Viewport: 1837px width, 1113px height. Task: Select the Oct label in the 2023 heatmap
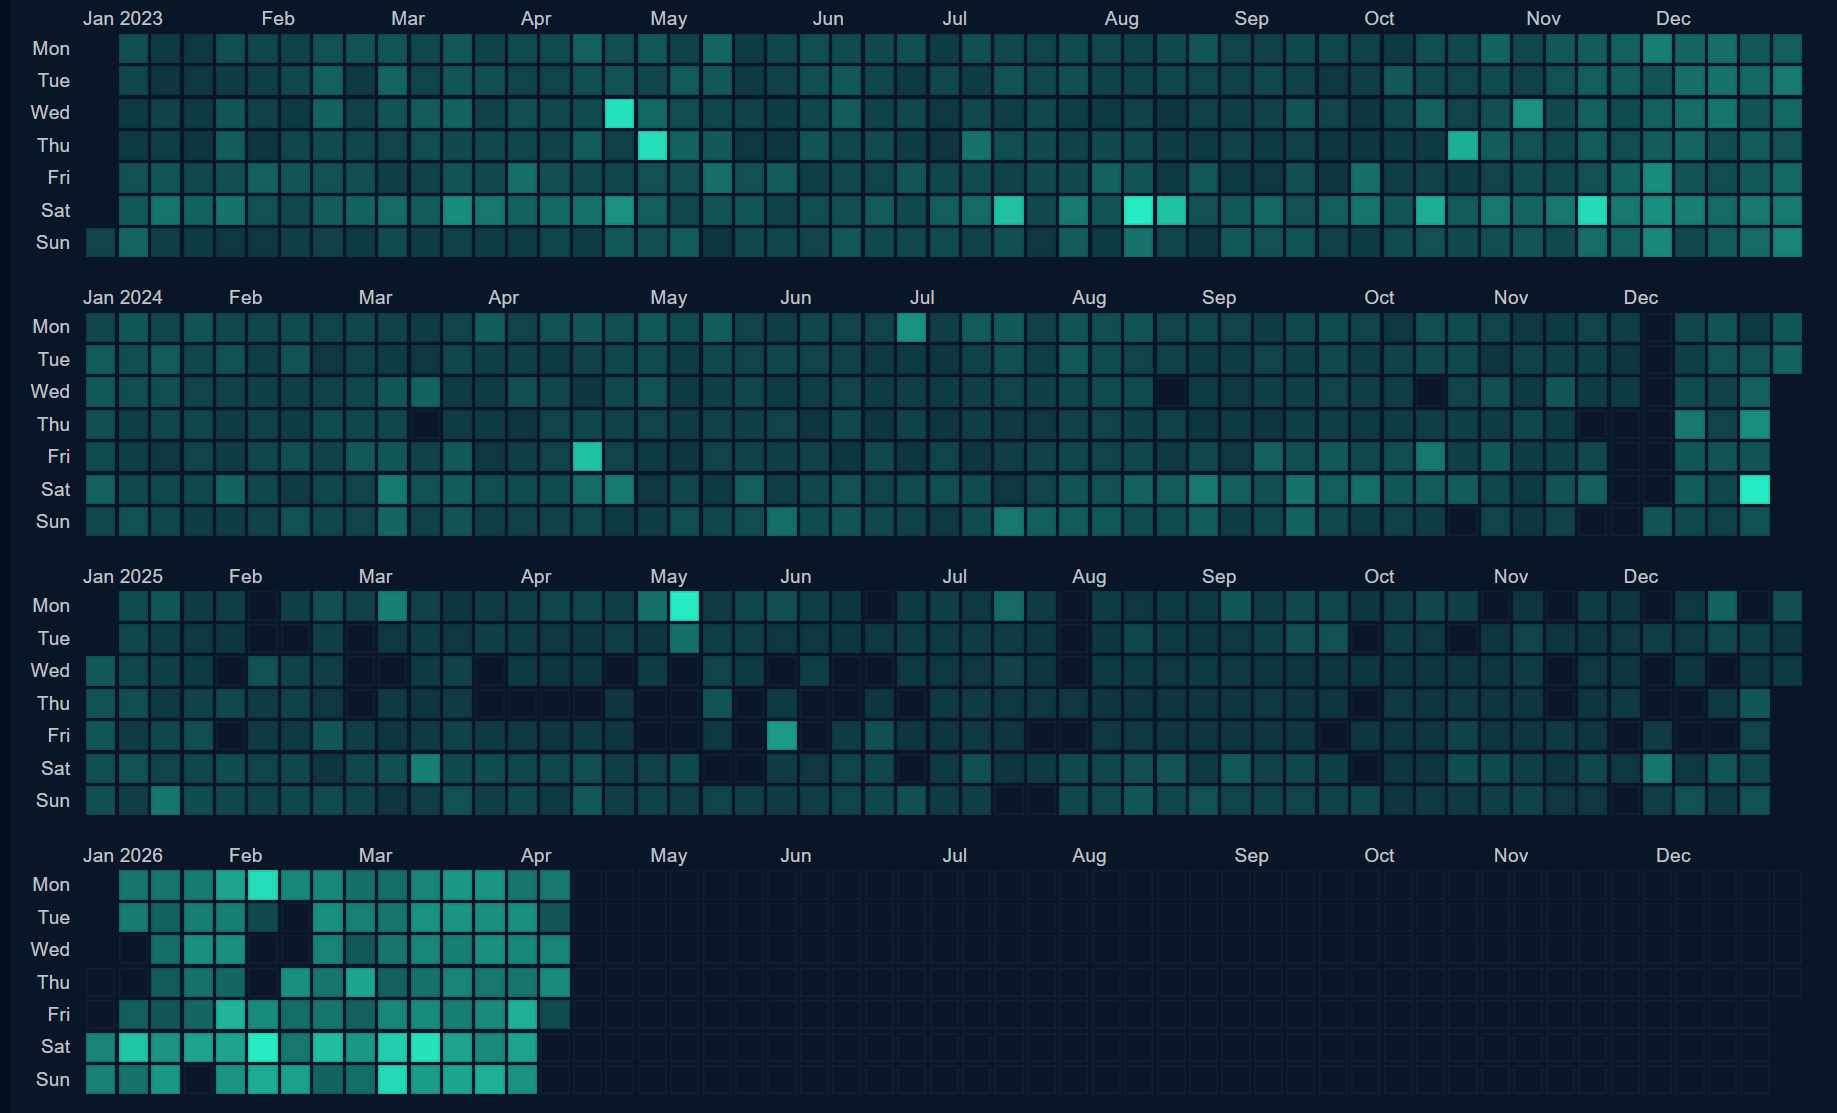pyautogui.click(x=1380, y=18)
